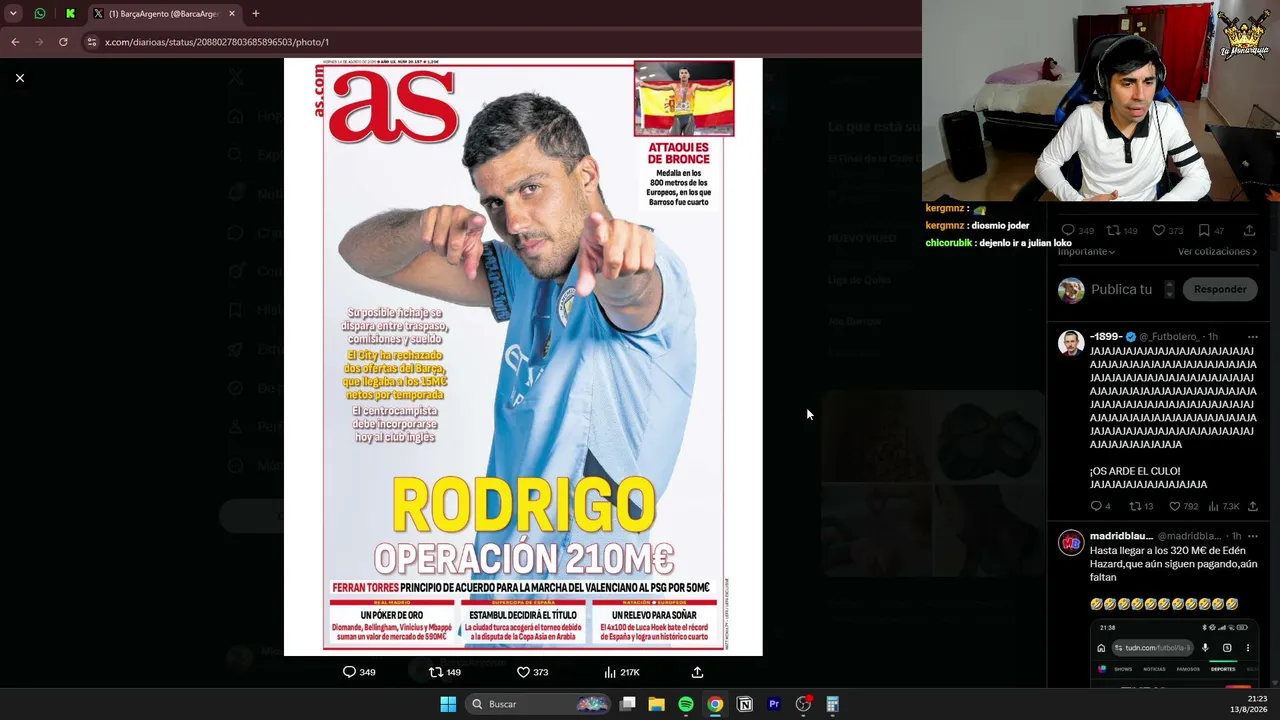The height and width of the screenshot is (720, 1280).
Task: Open a new browser tab
Action: tap(256, 14)
